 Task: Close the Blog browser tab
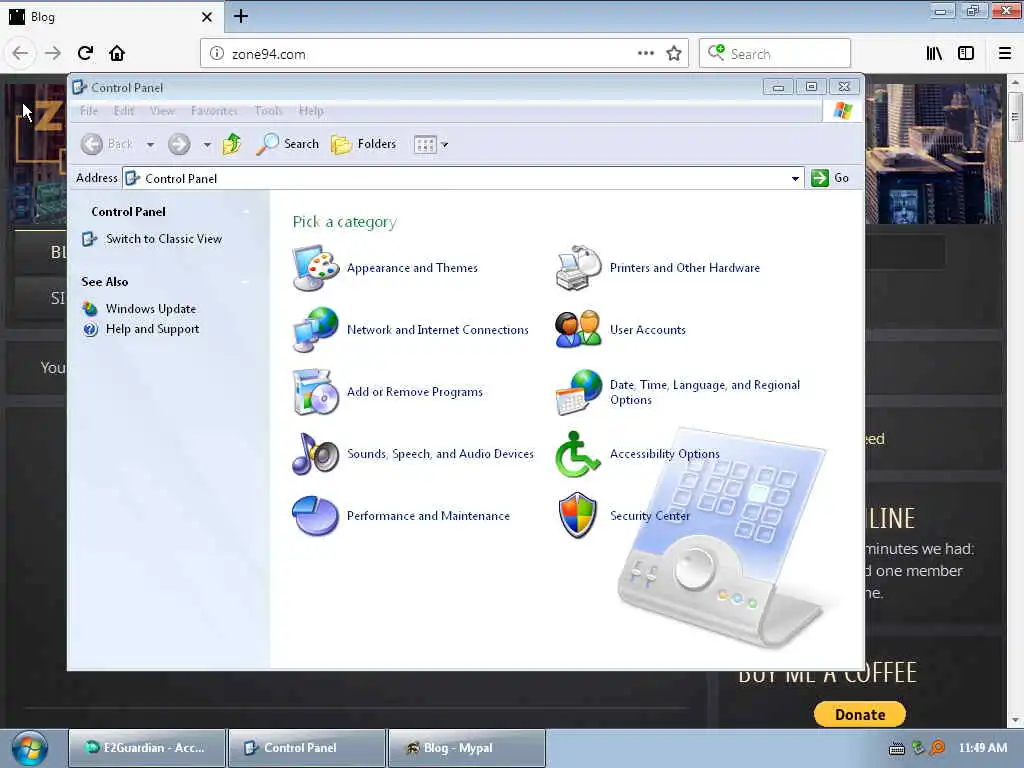(x=207, y=17)
